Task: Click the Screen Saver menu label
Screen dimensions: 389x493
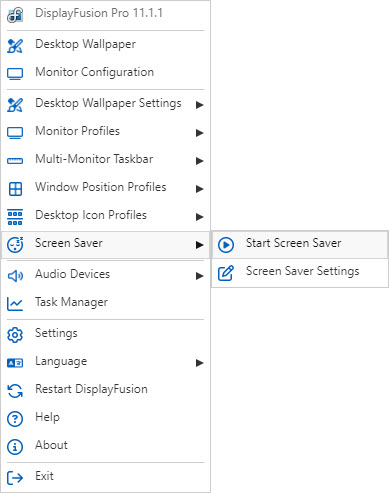Action: coord(69,243)
